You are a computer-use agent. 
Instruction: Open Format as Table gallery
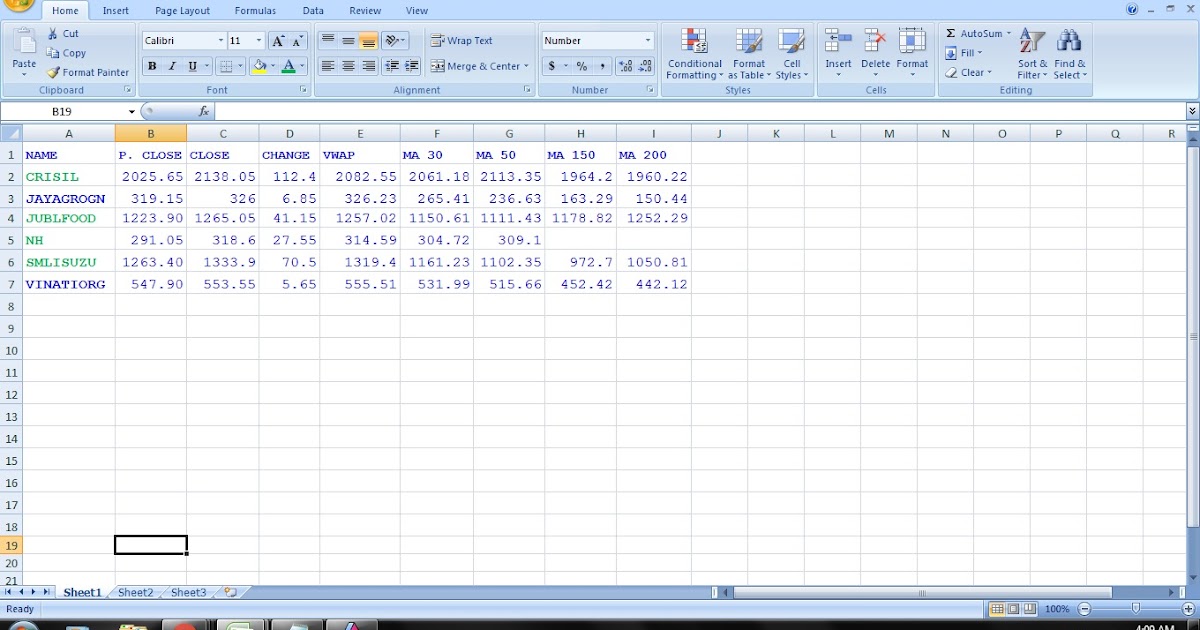749,54
